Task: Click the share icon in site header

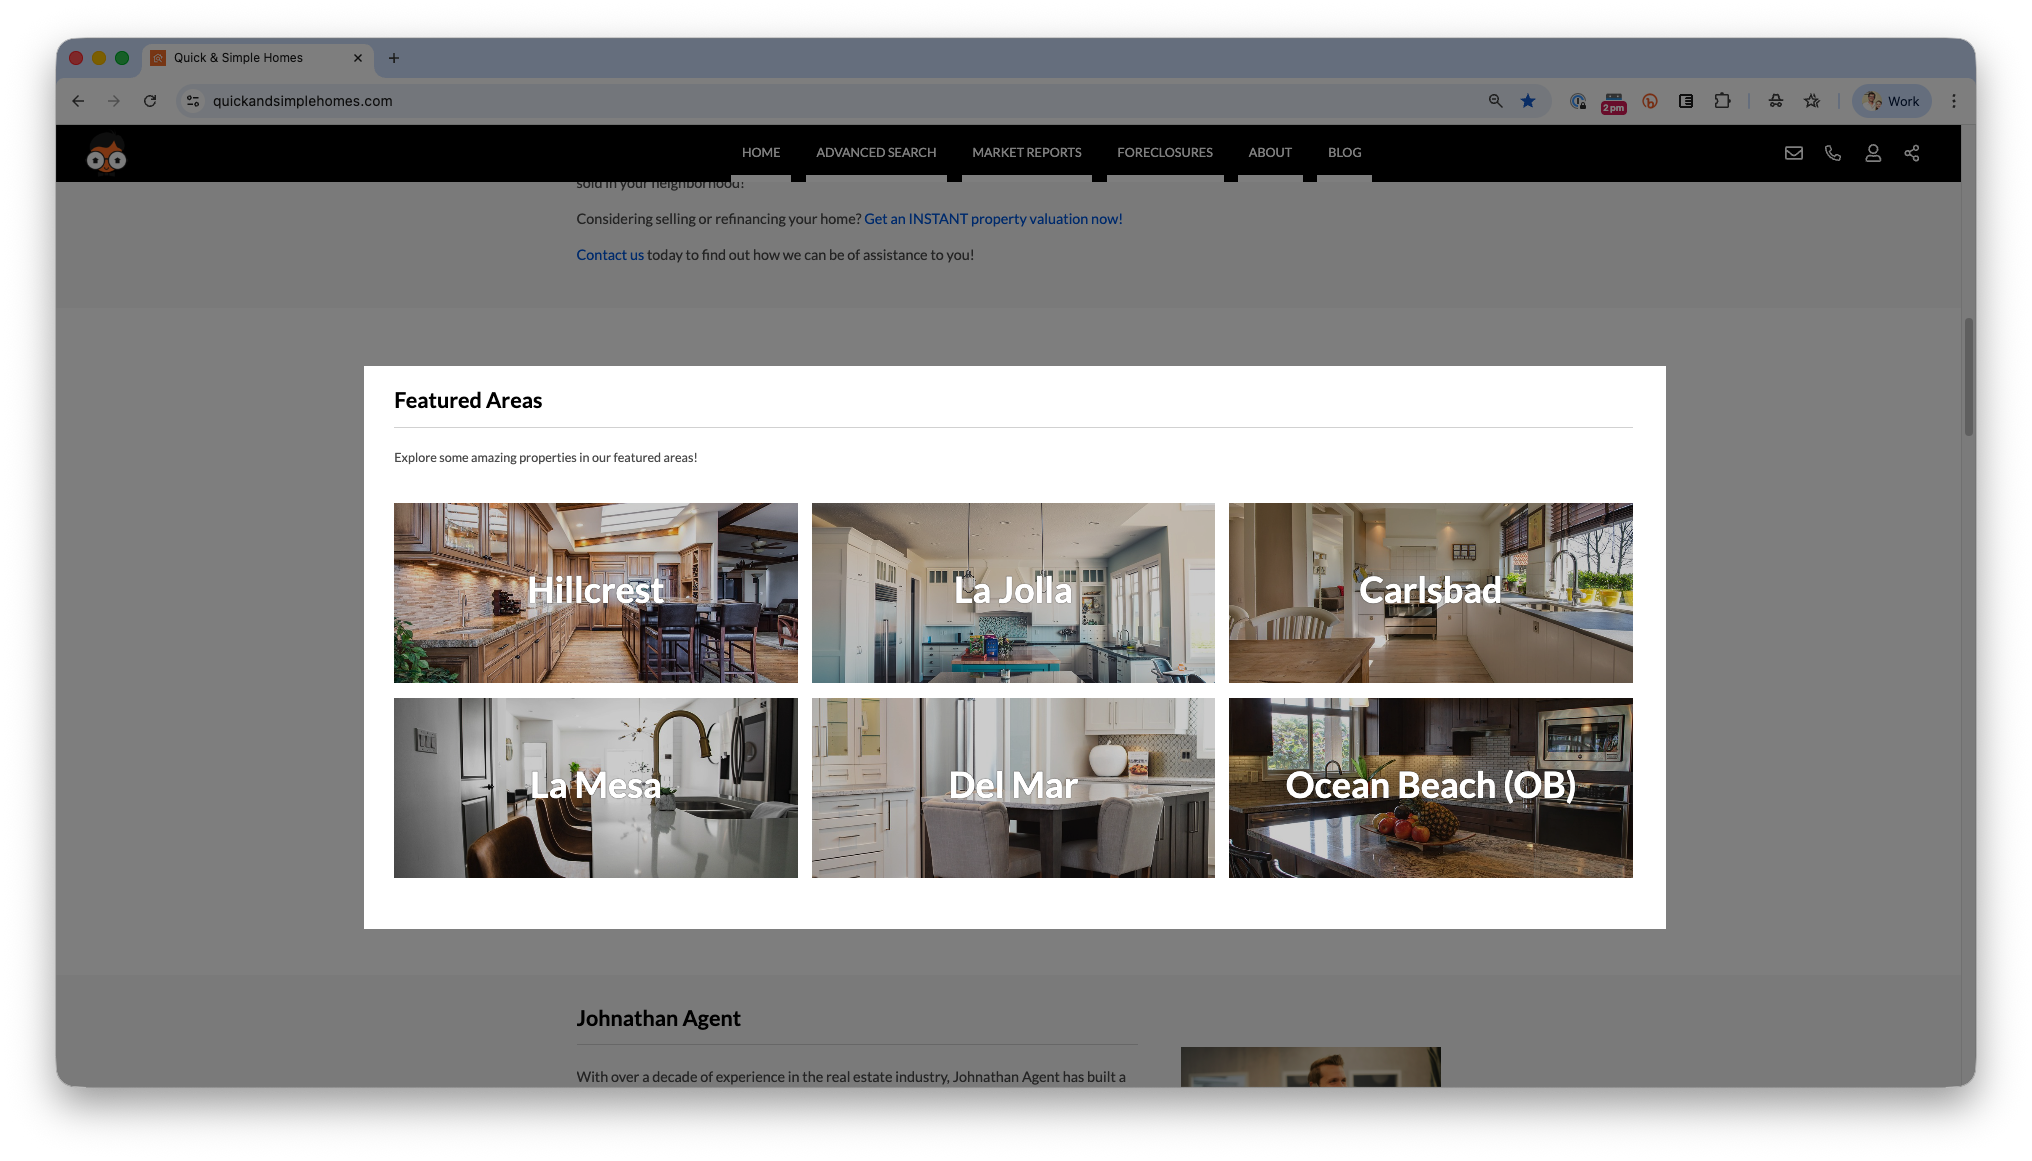Action: point(1911,153)
